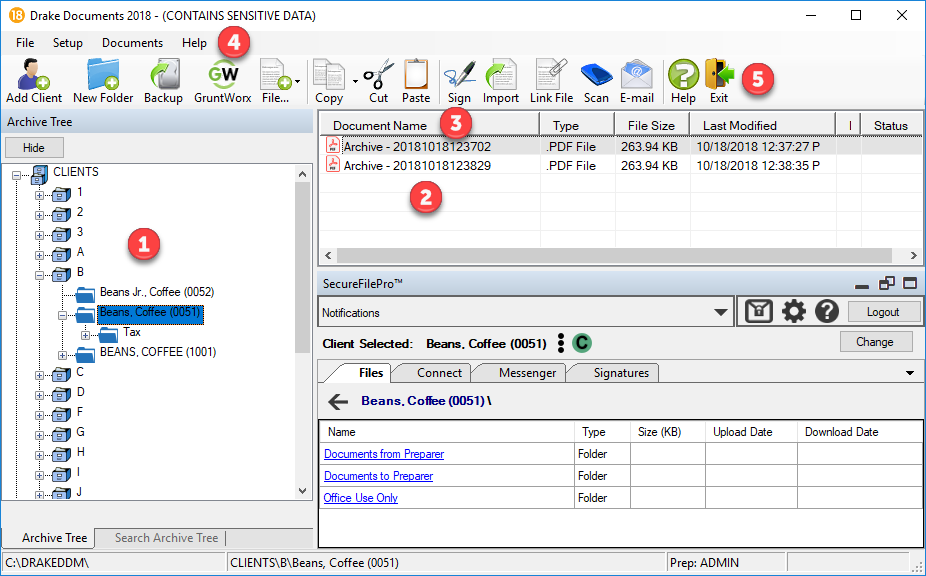The height and width of the screenshot is (576, 926).
Task: Open the Documents menu
Action: pos(132,43)
